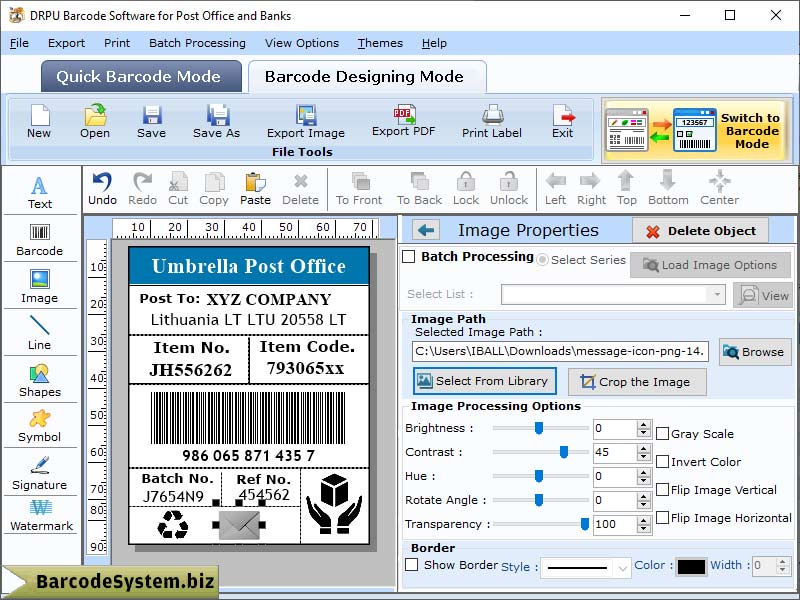Open the Batch Processing menu
This screenshot has width=800, height=600.
pos(197,43)
